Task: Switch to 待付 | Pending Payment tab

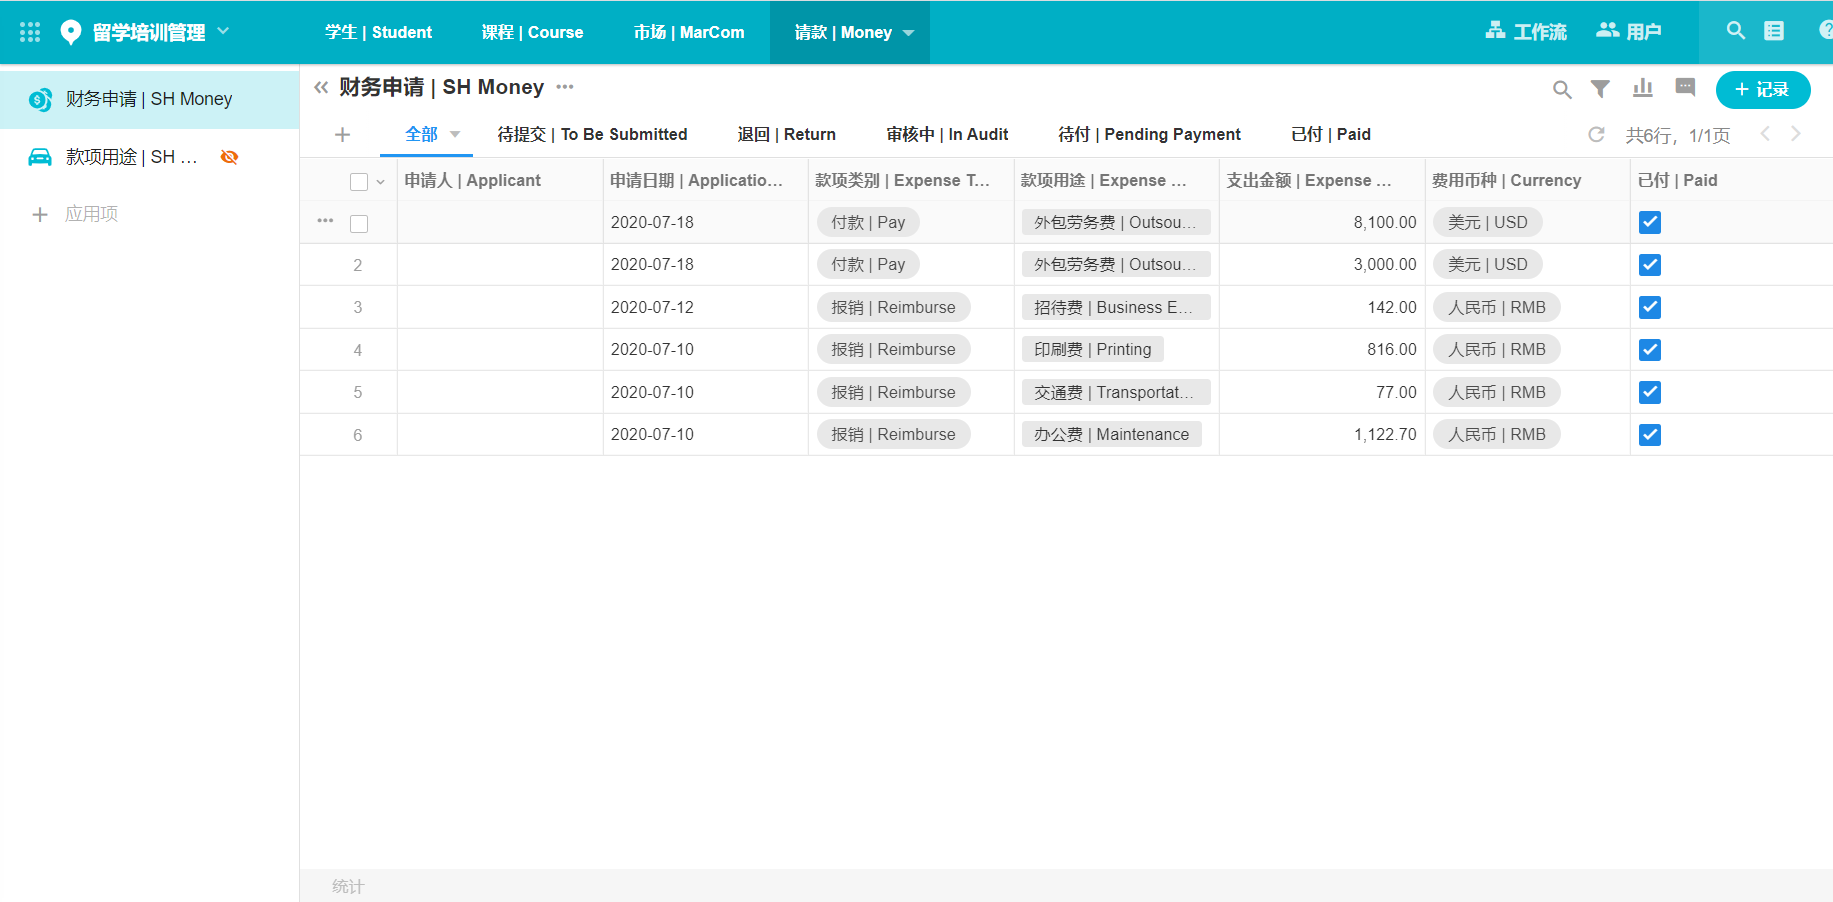Action: point(1149,134)
